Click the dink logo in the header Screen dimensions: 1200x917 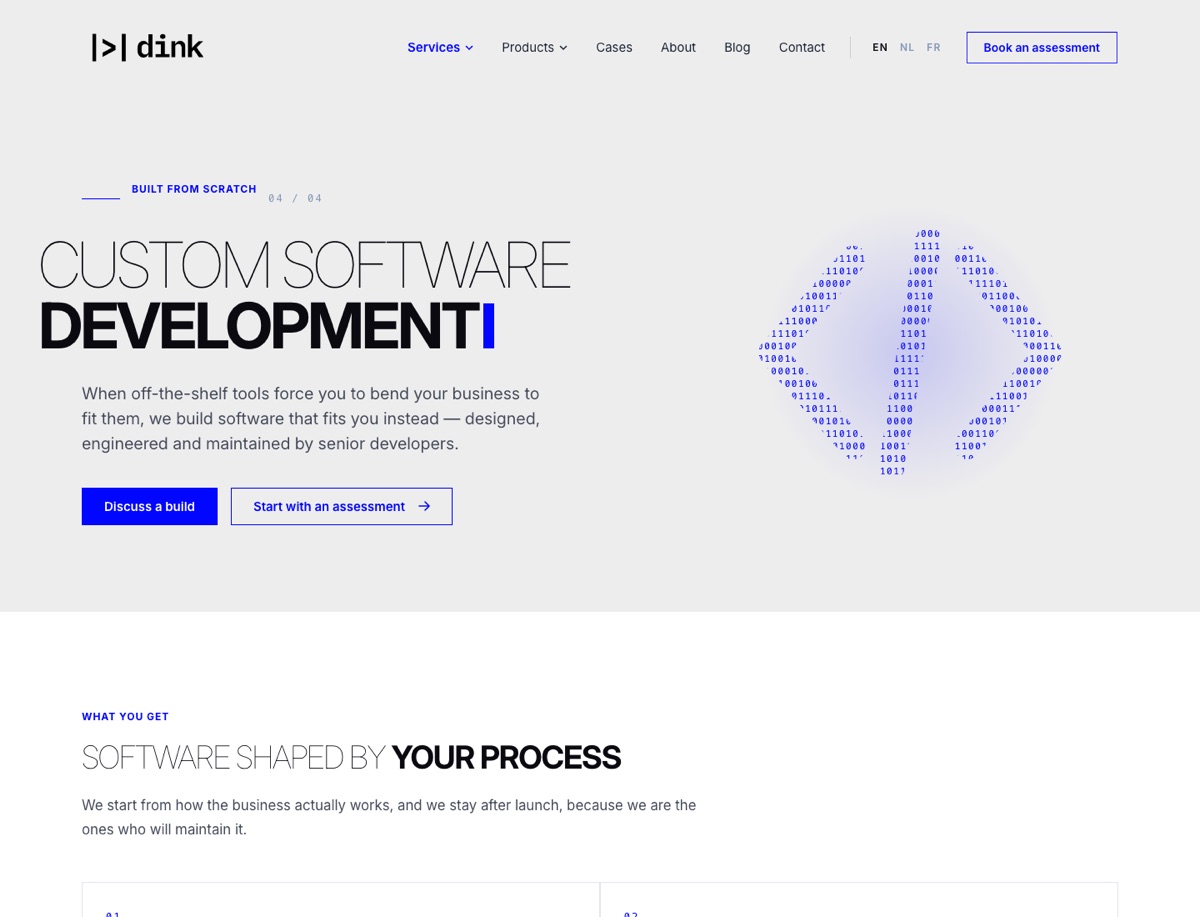point(147,47)
